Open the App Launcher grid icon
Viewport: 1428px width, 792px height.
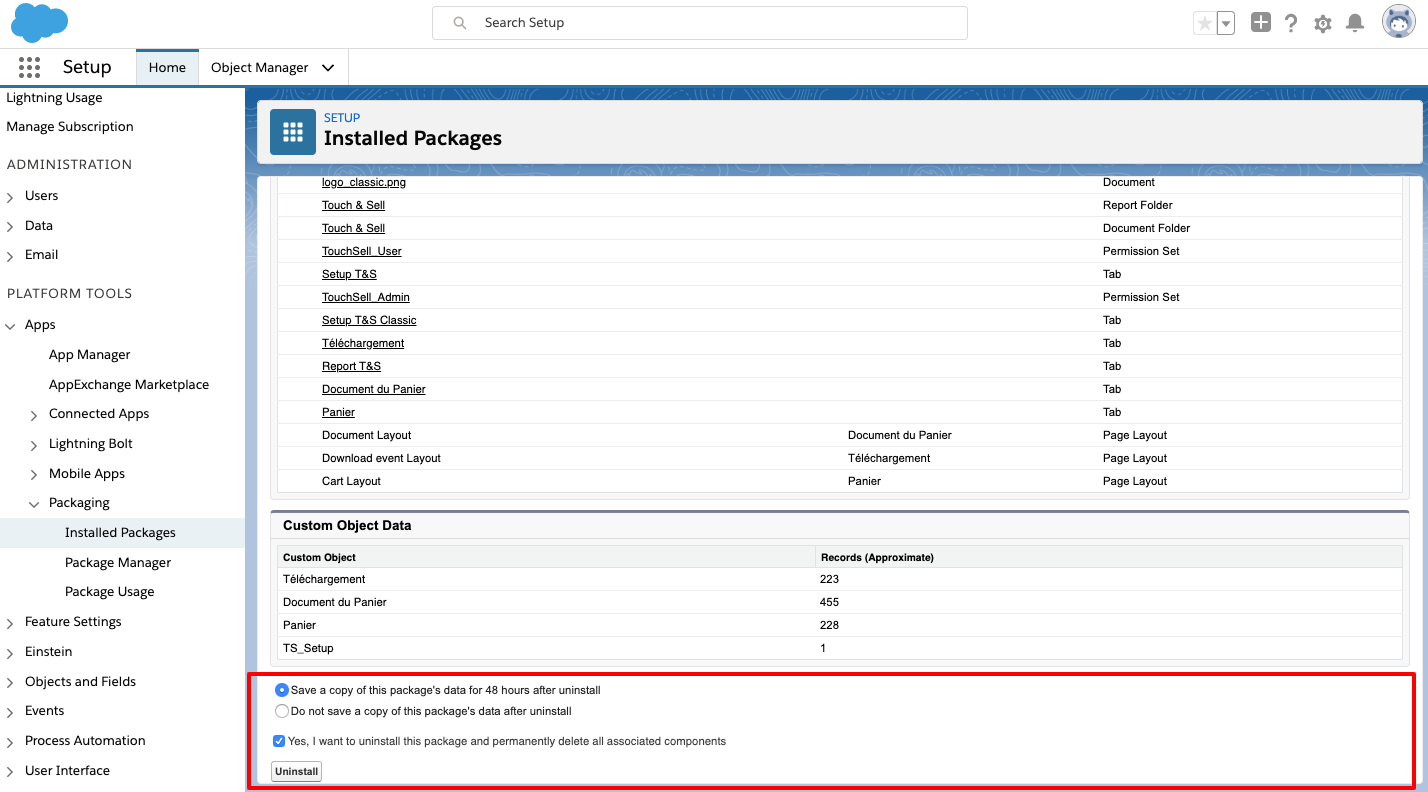click(x=30, y=67)
